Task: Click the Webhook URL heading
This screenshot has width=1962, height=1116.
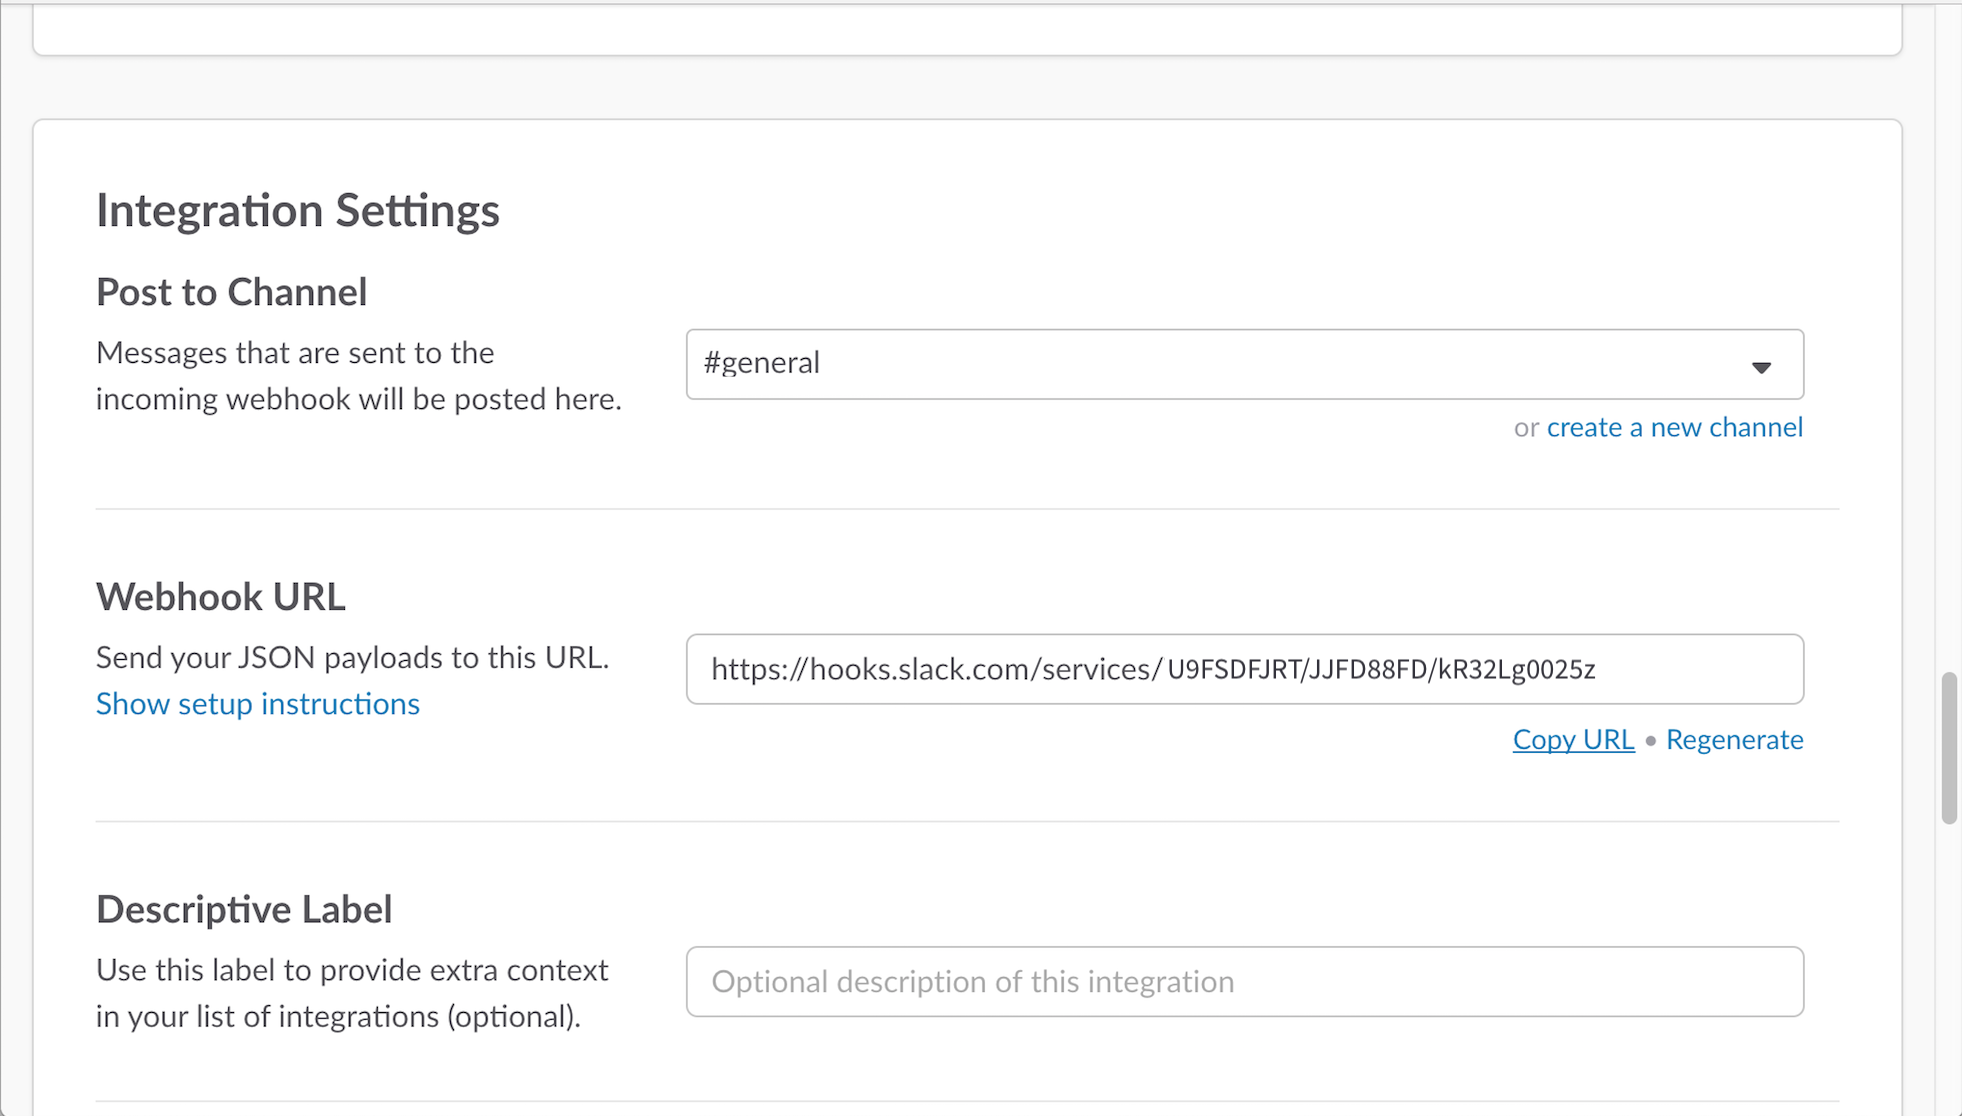Action: coord(221,597)
